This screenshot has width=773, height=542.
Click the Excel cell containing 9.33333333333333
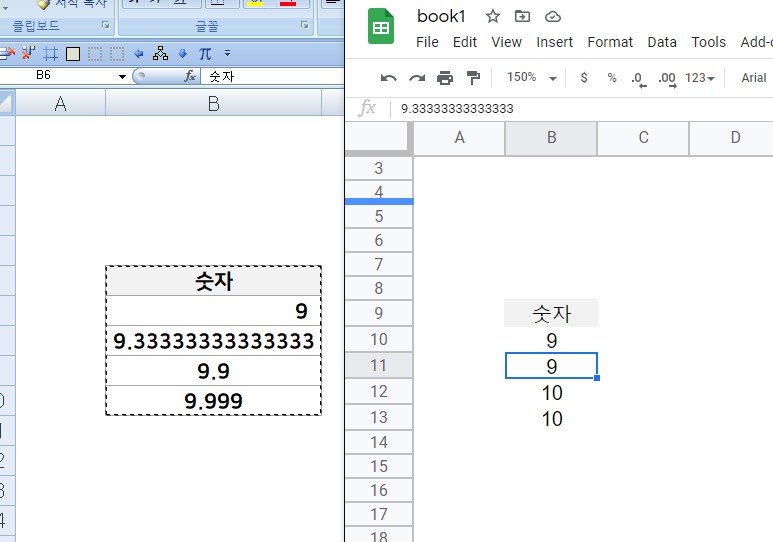213,341
